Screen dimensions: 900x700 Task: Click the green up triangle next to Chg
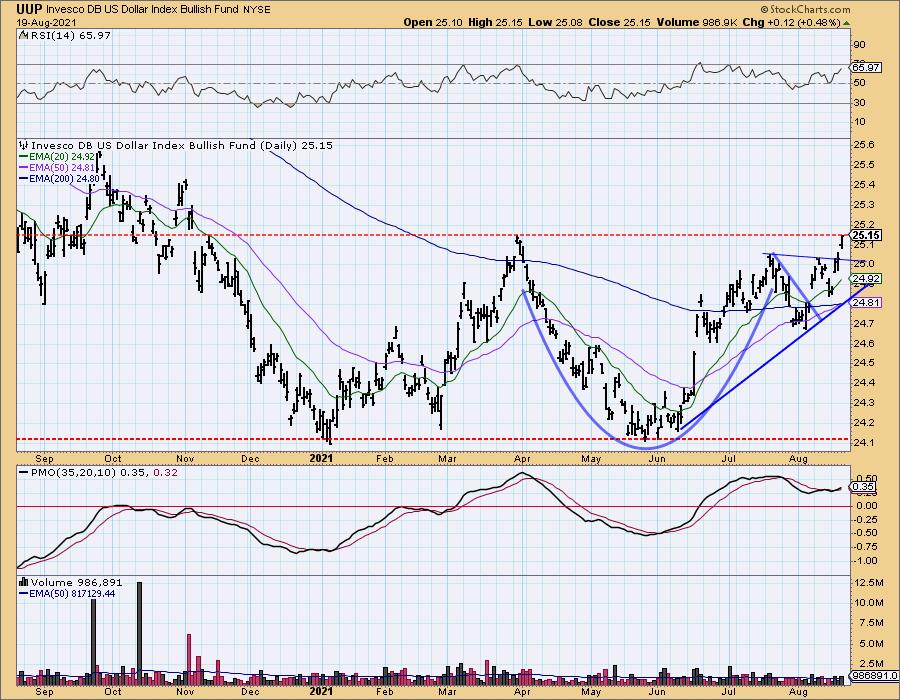coord(846,23)
